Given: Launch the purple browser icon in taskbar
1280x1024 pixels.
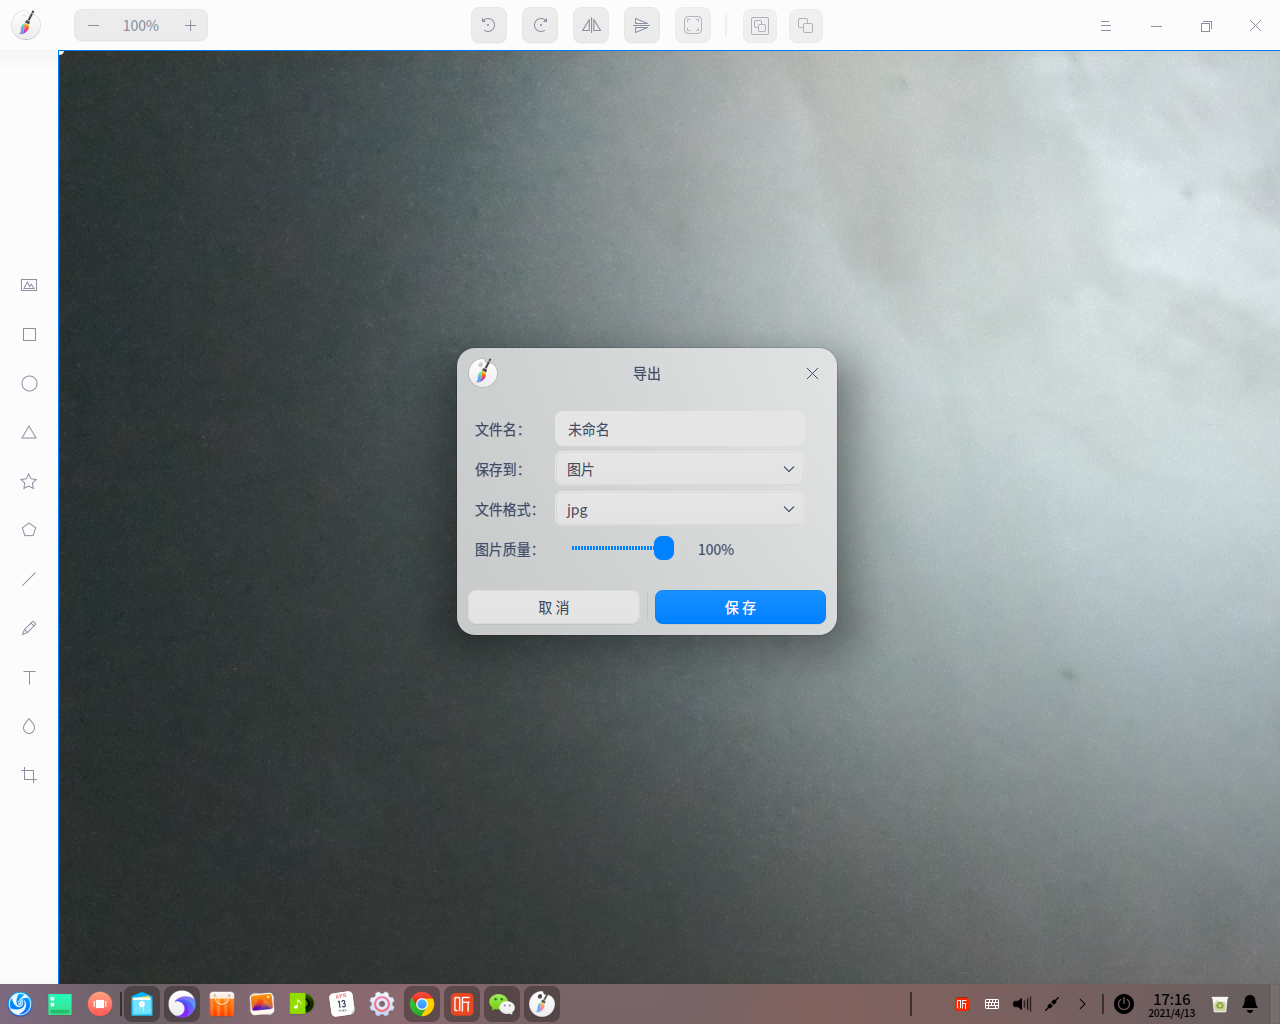Looking at the screenshot, I should pos(182,1004).
